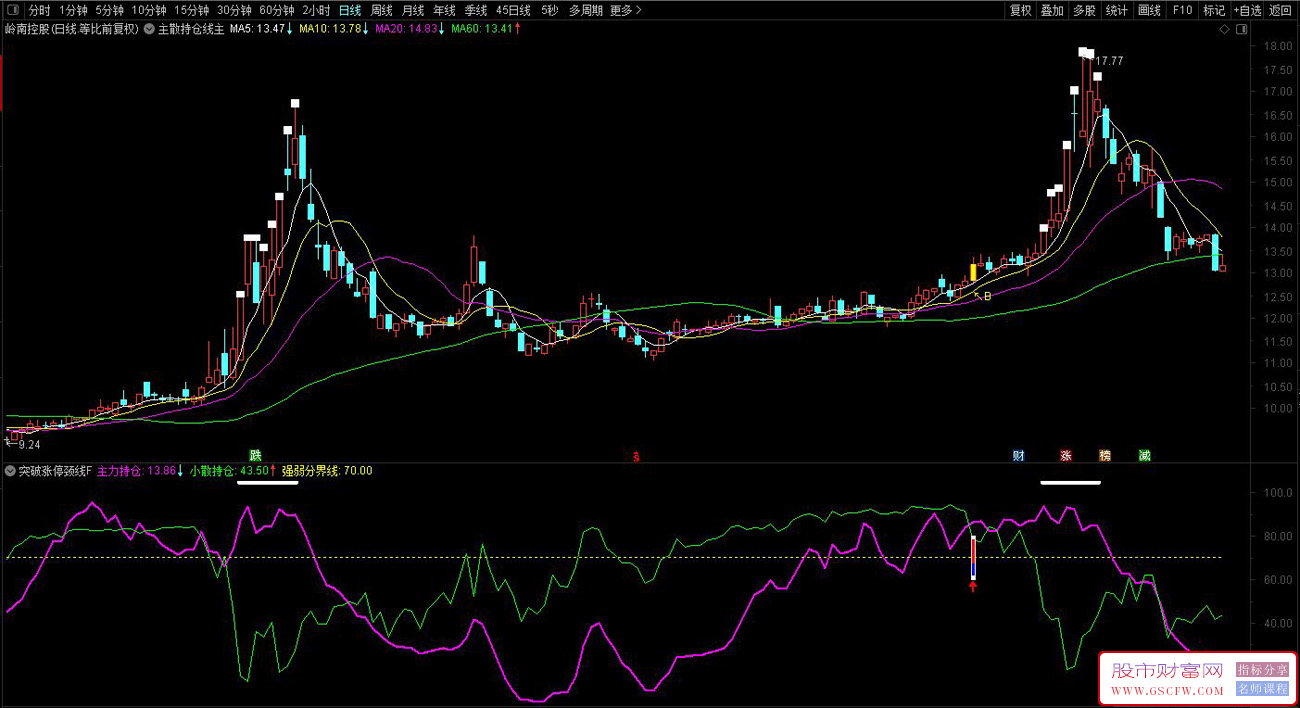Click the 复权 button

1020,11
